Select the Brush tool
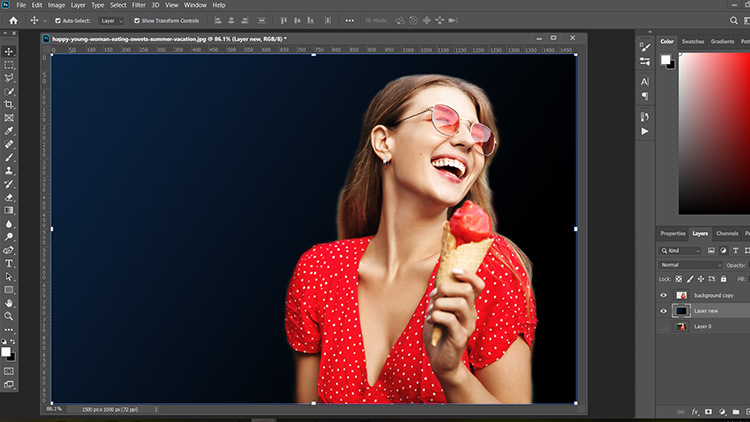The width and height of the screenshot is (750, 422). tap(9, 157)
